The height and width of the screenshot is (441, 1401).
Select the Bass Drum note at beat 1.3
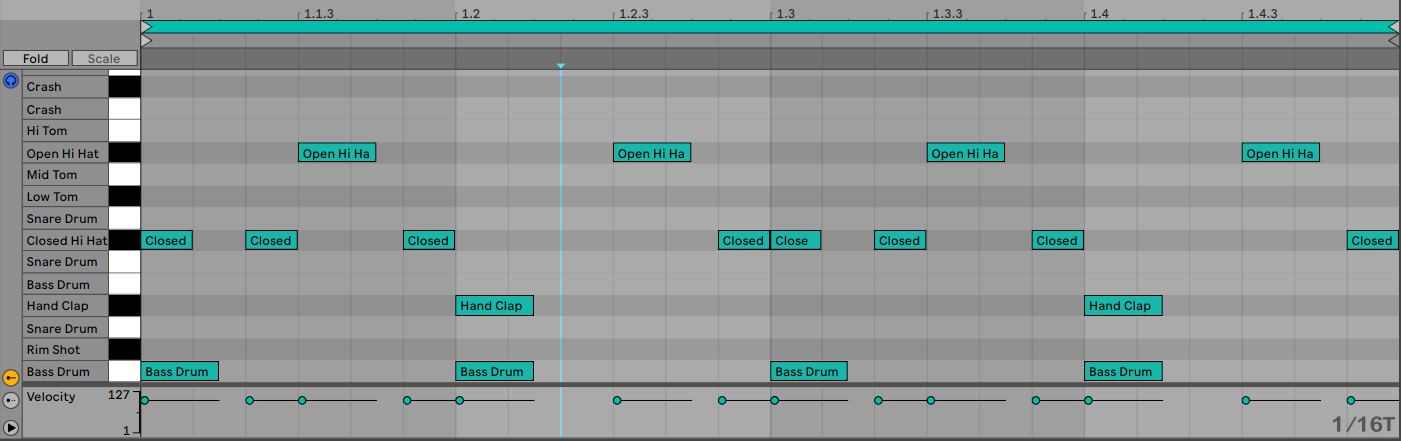[x=808, y=372]
